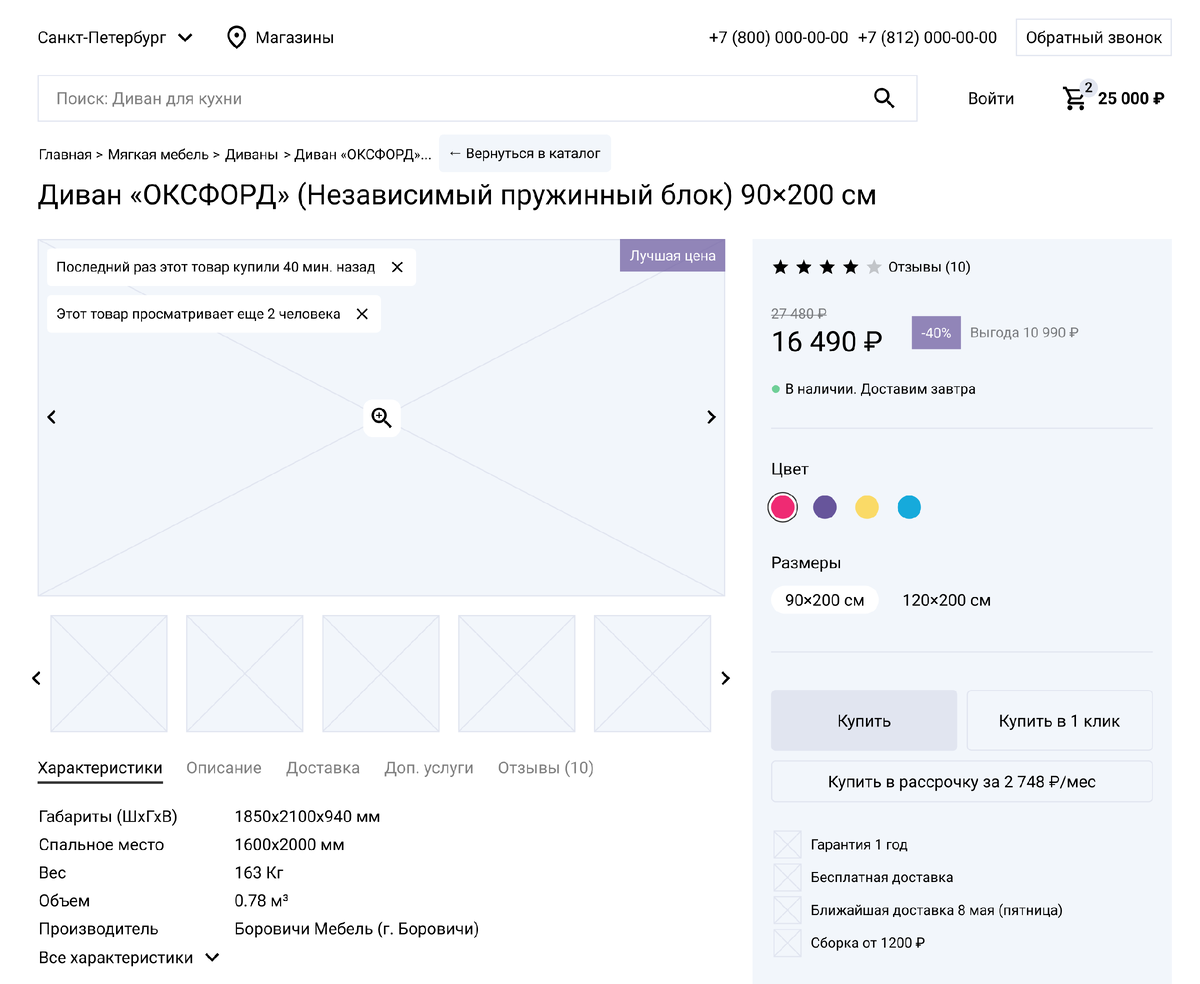This screenshot has width=1200, height=984.
Task: Click the 25 000 ₽ cart total
Action: (1131, 98)
